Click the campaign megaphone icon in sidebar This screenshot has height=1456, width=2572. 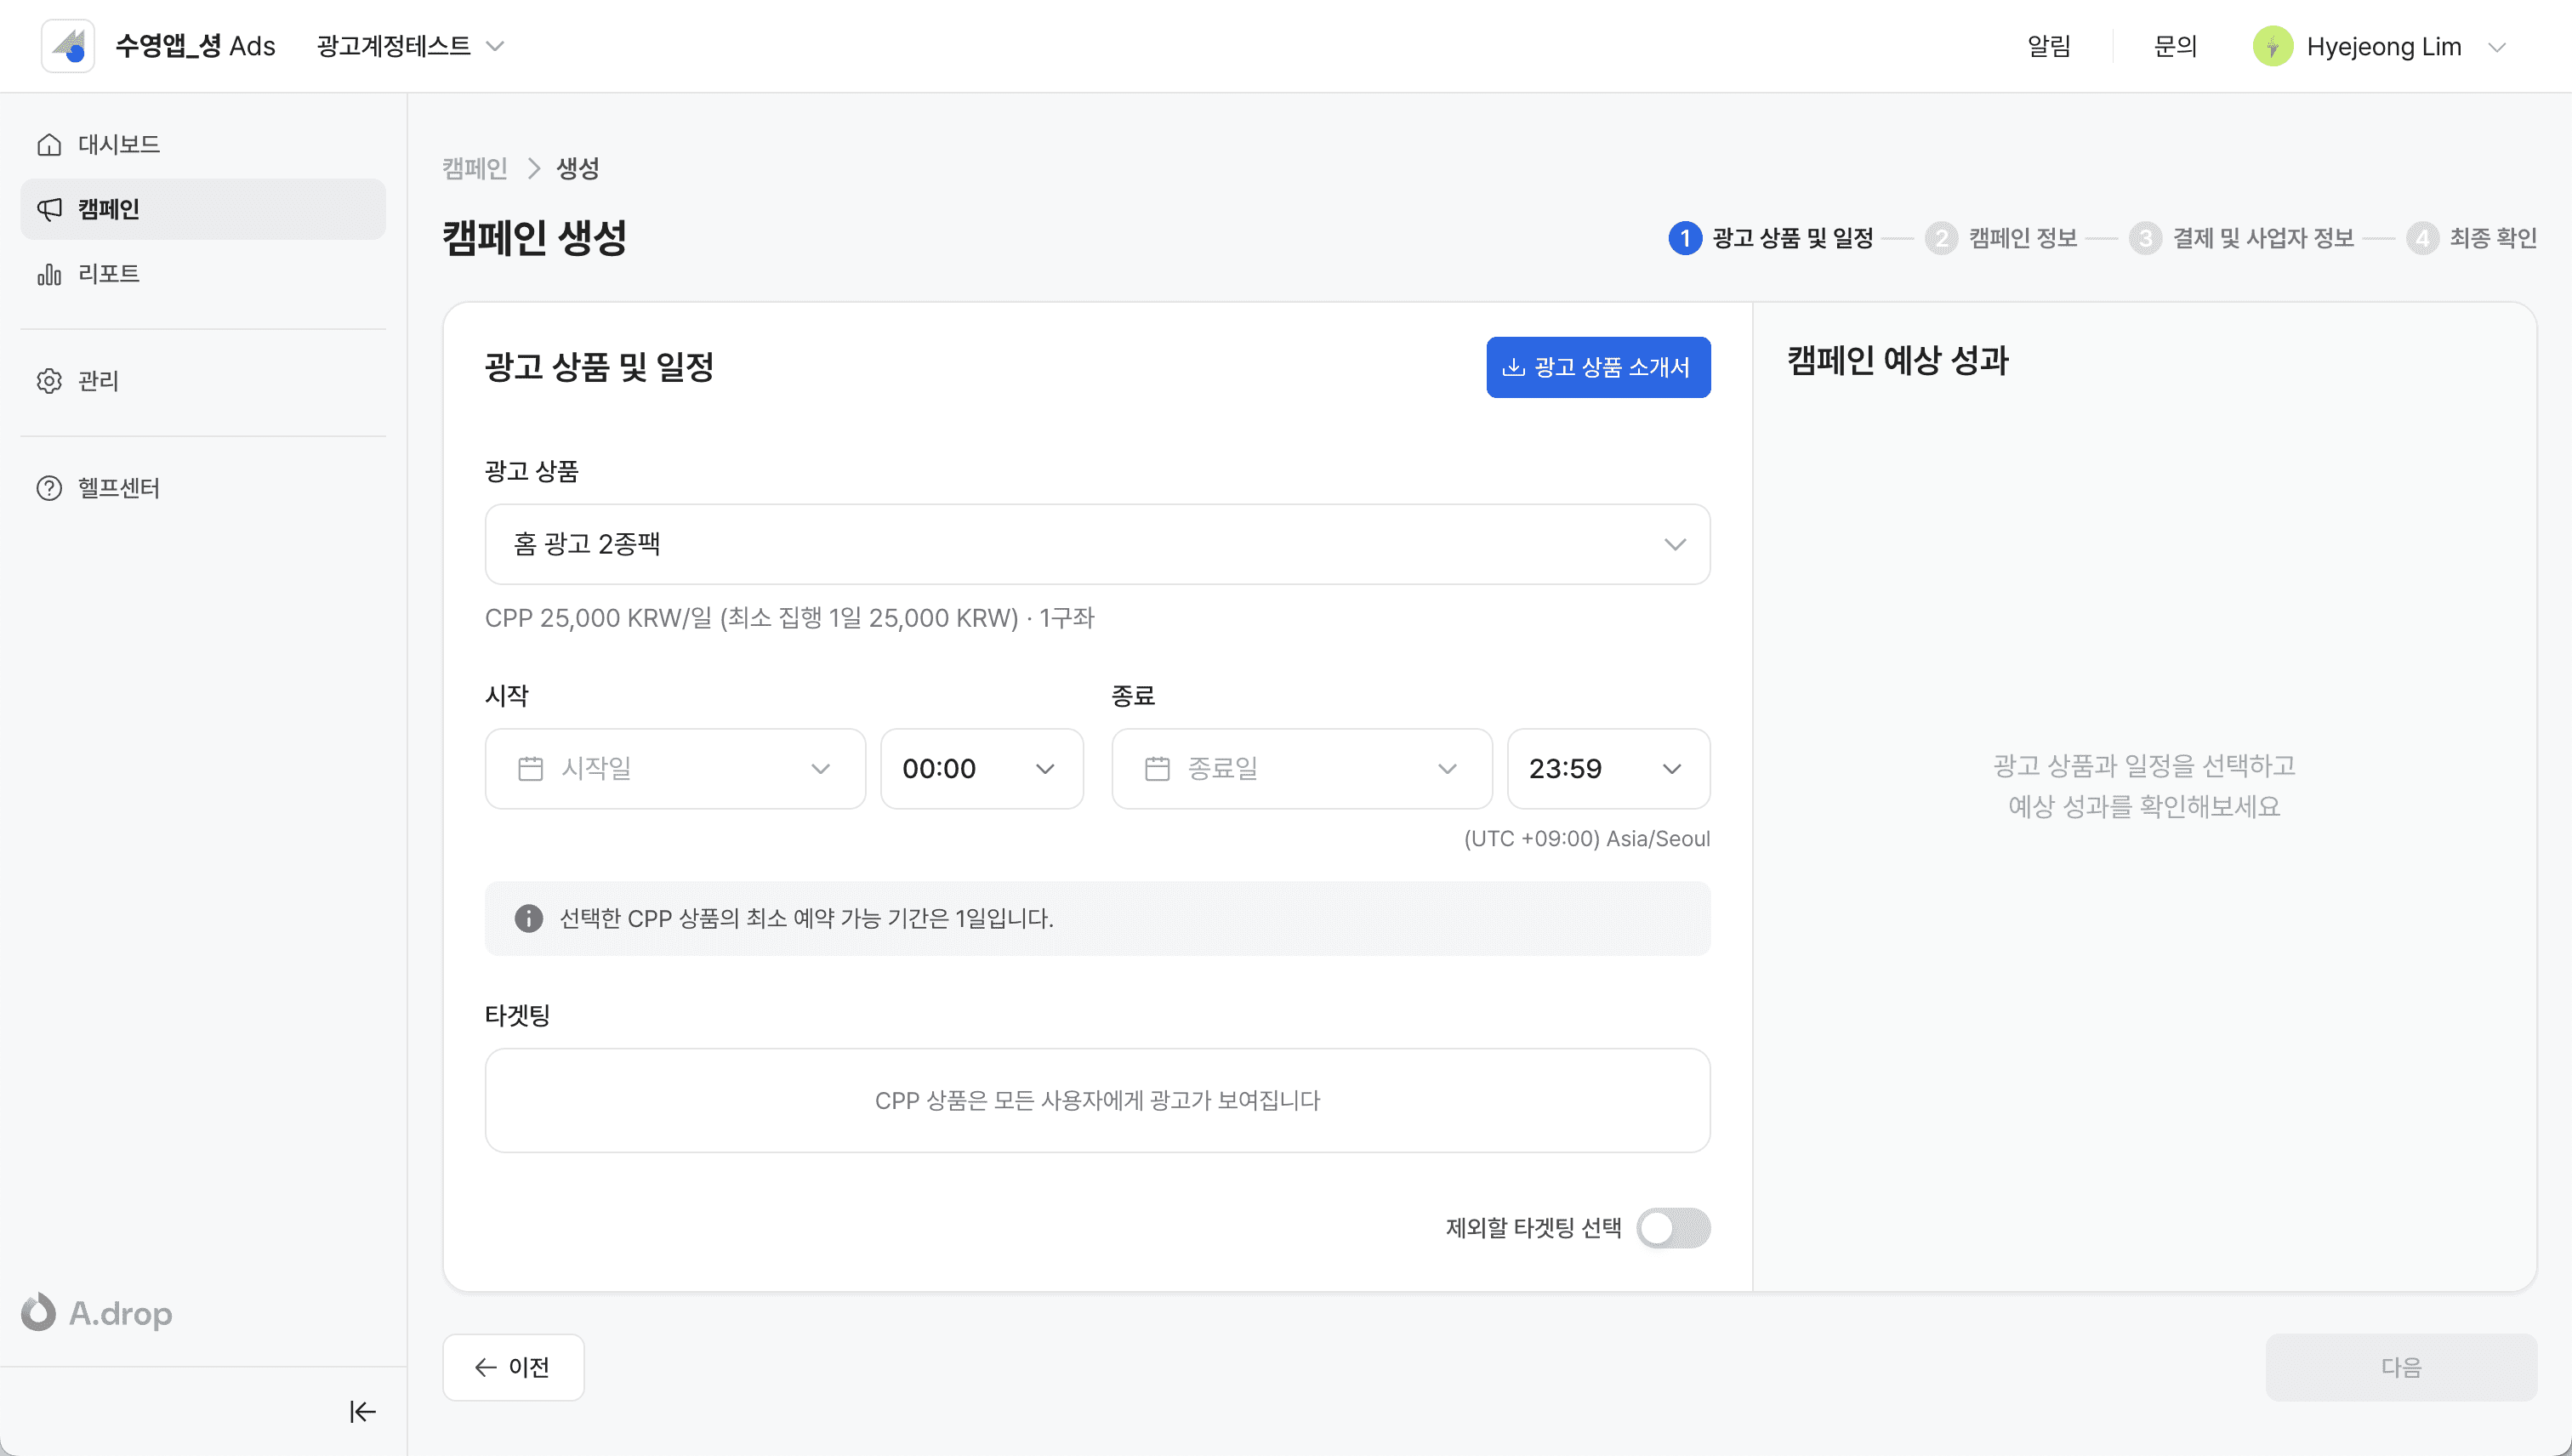point(49,209)
